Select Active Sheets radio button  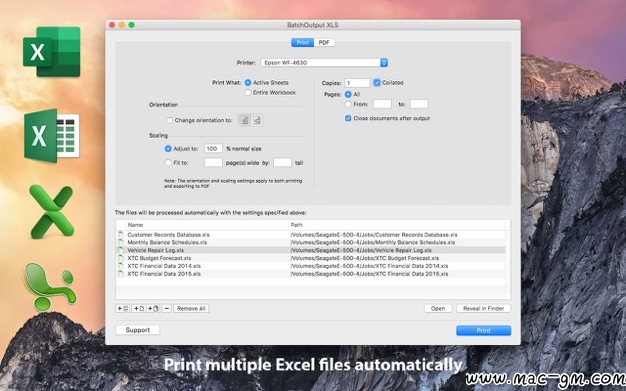(x=248, y=83)
